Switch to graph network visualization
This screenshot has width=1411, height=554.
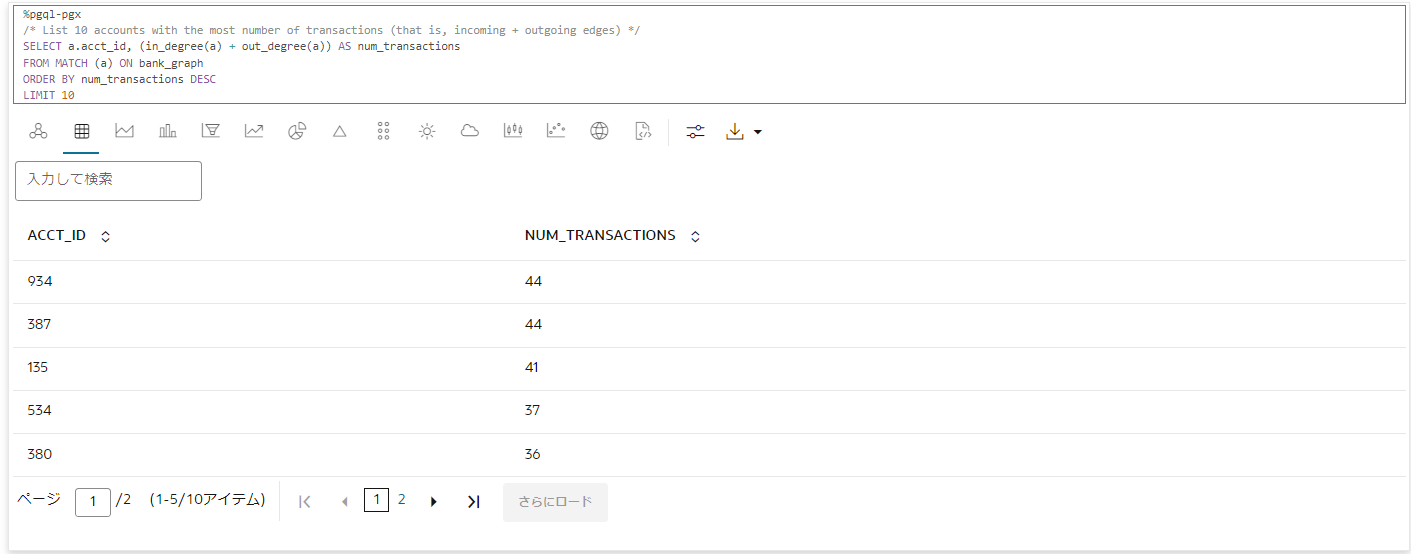point(38,131)
